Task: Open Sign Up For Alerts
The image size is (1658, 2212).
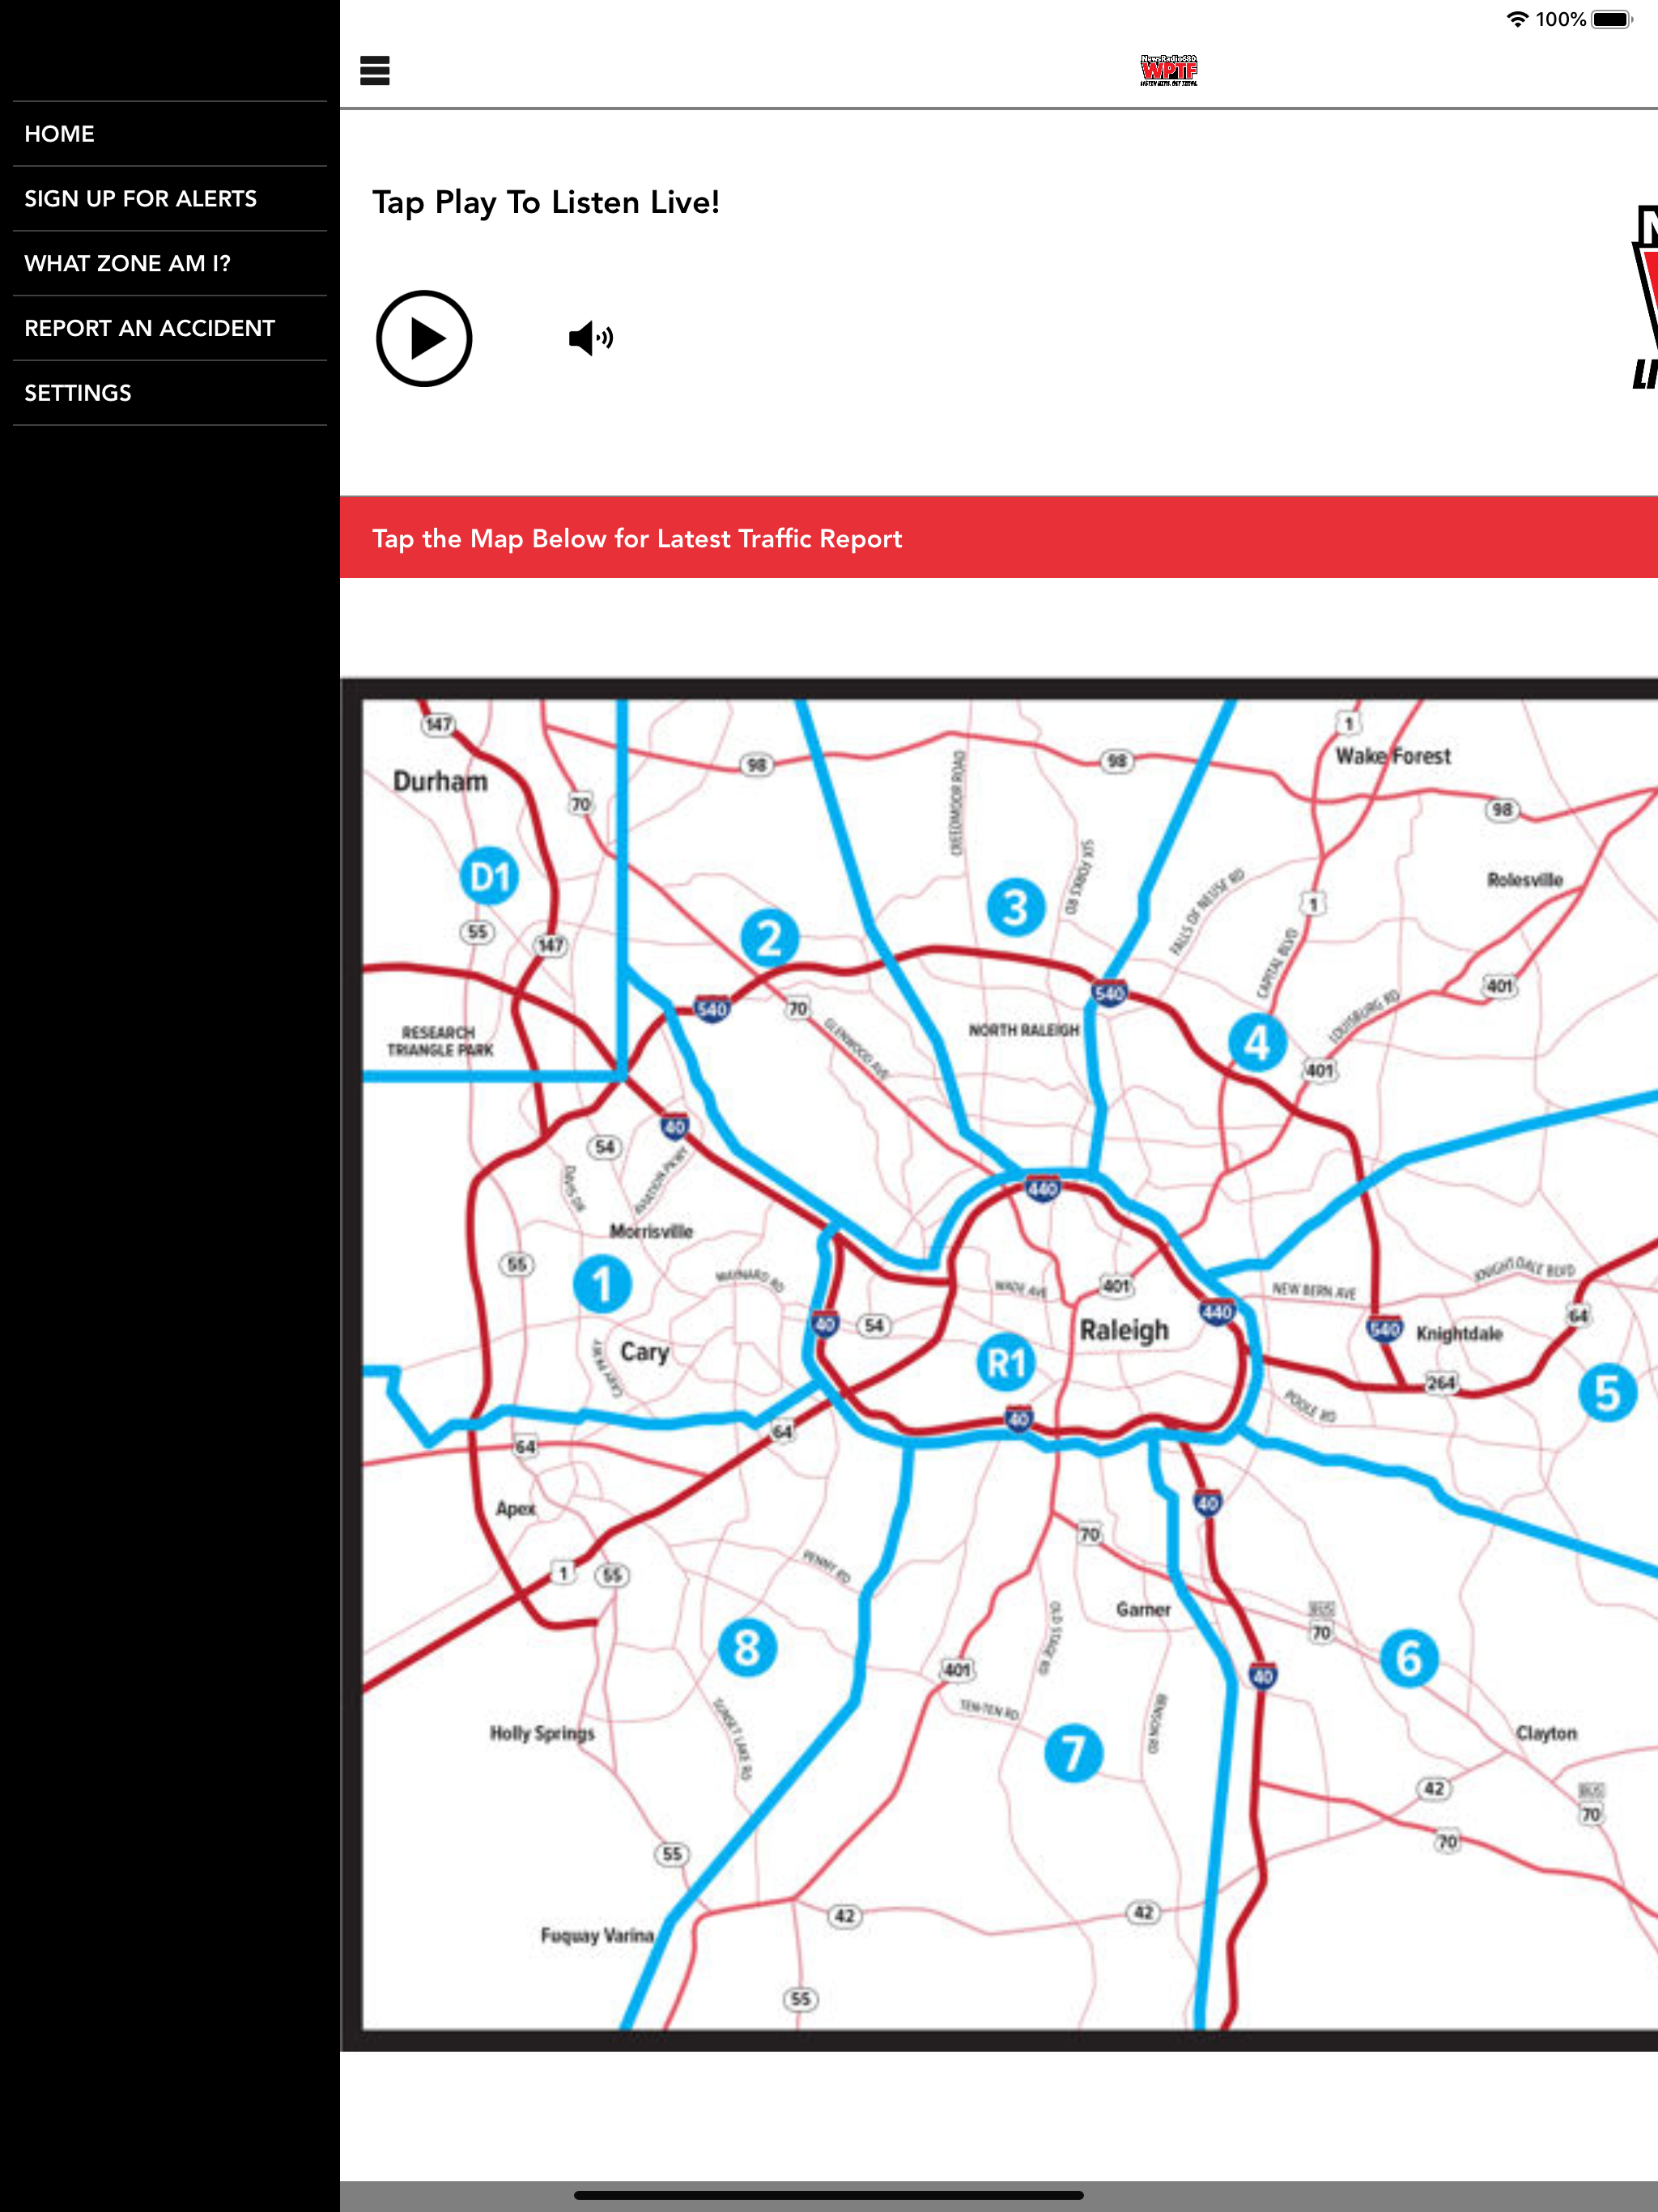Action: 140,199
